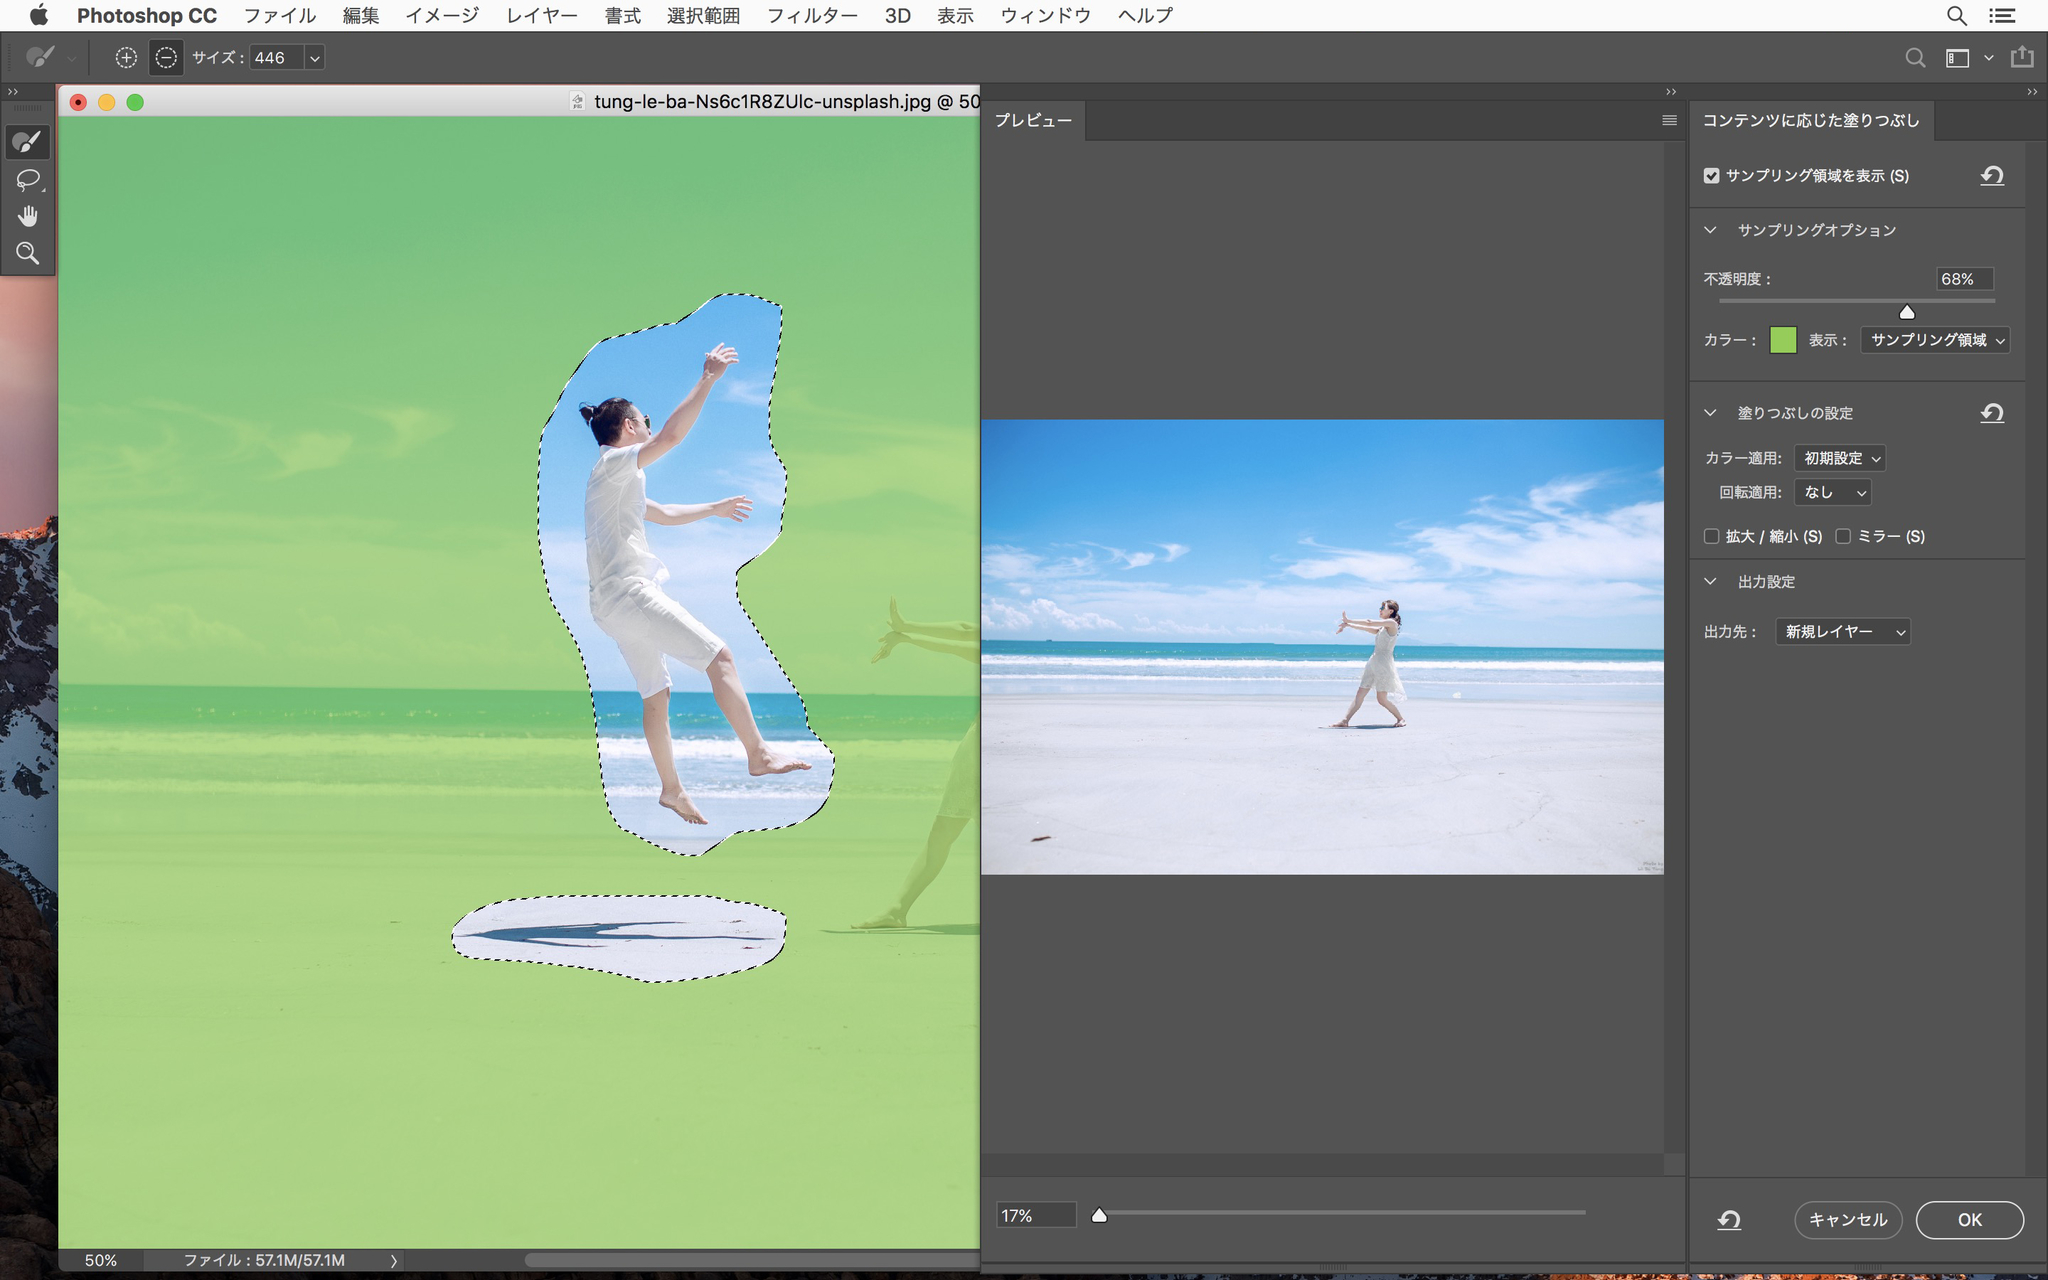
Task: Open the ファイル menu
Action: [x=280, y=15]
